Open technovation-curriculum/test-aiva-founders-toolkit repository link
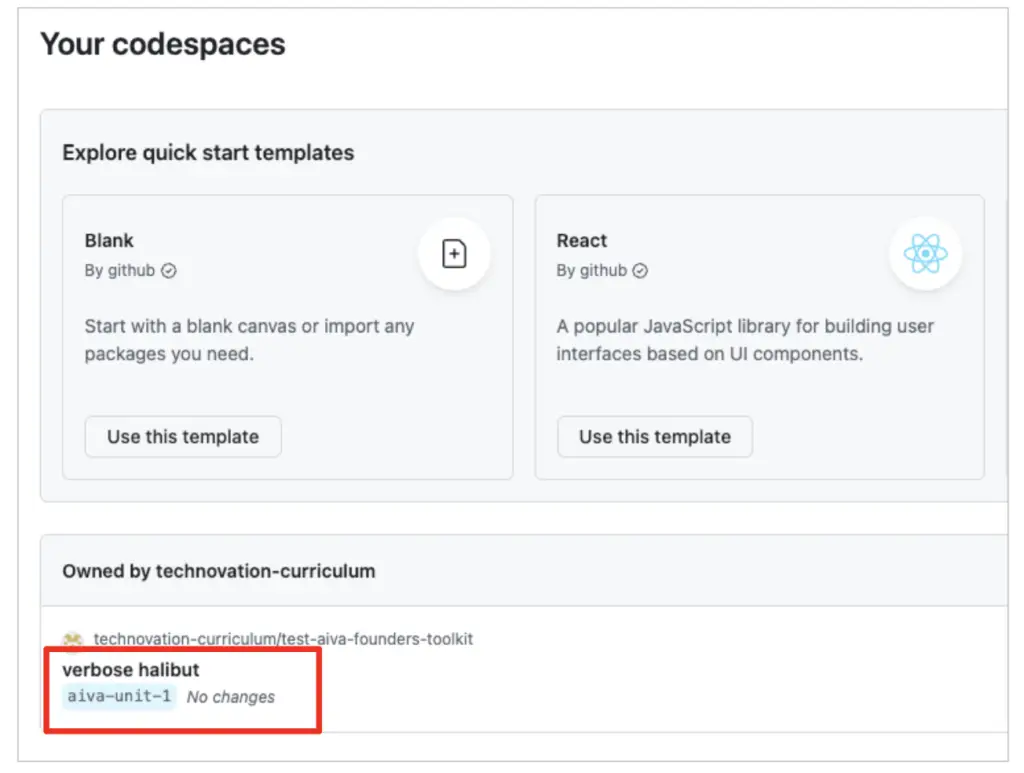Viewport: 1024px width, 773px height. [x=283, y=639]
